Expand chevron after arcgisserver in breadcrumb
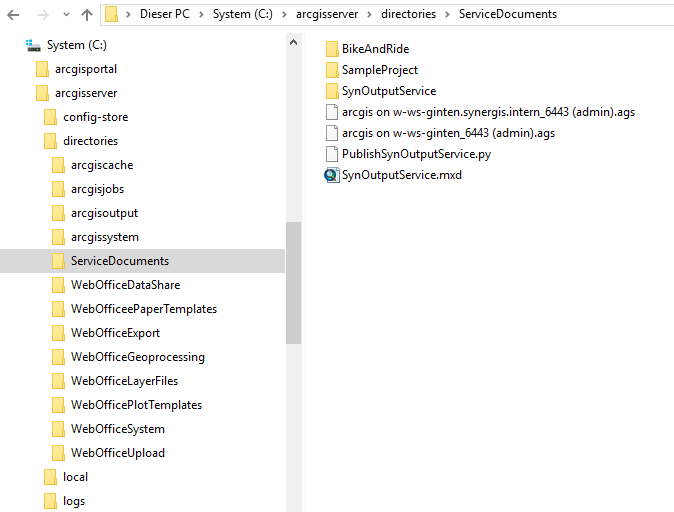Image resolution: width=674 pixels, height=512 pixels. click(x=369, y=15)
